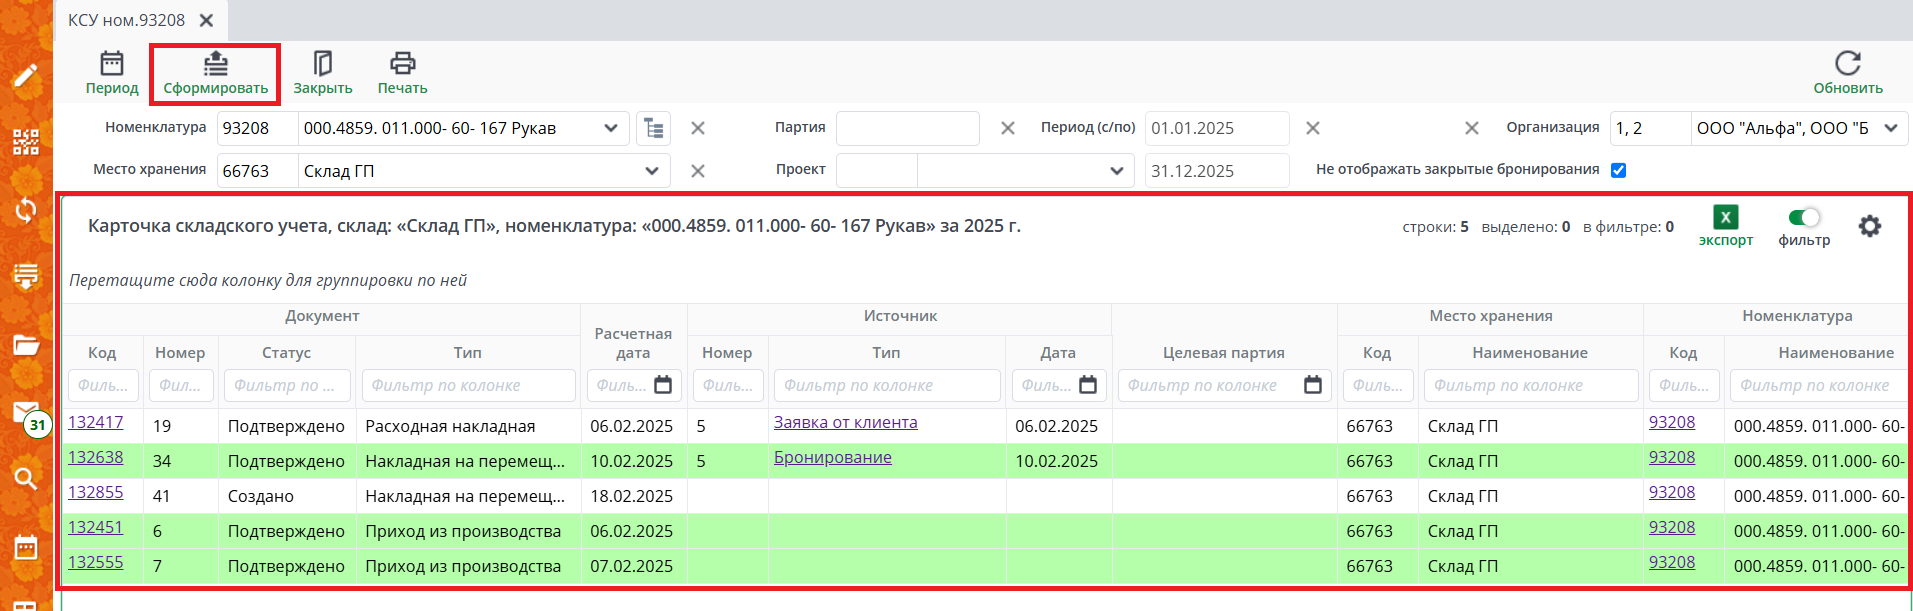Expand the Место хранения dropdown
Screen dimensions: 1913x611
651,171
